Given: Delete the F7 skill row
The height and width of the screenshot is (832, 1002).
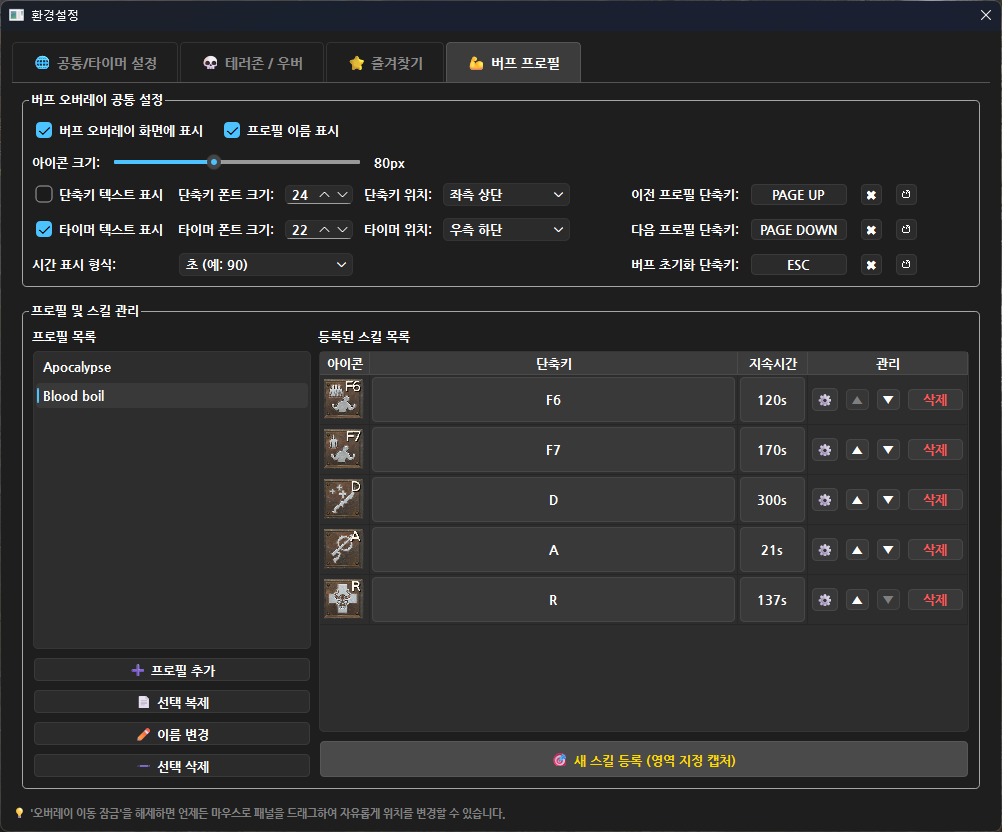Looking at the screenshot, I should point(935,450).
